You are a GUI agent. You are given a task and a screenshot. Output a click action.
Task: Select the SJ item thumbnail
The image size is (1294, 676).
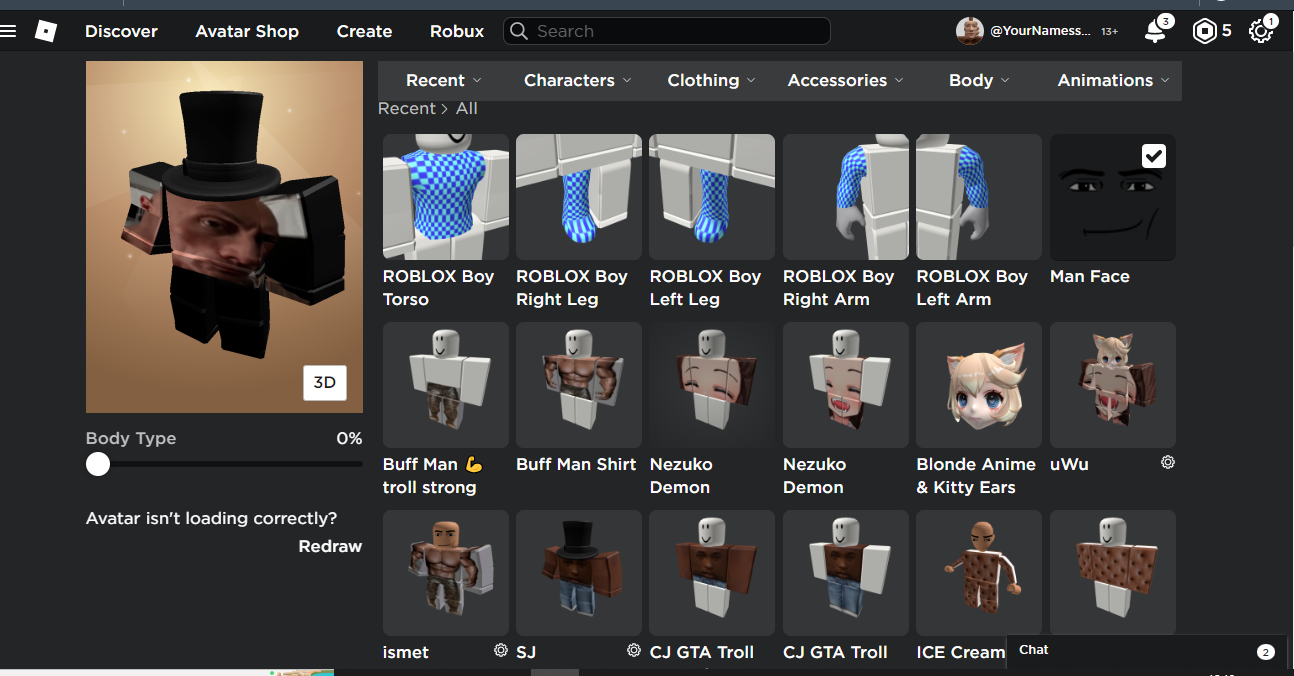click(x=579, y=573)
